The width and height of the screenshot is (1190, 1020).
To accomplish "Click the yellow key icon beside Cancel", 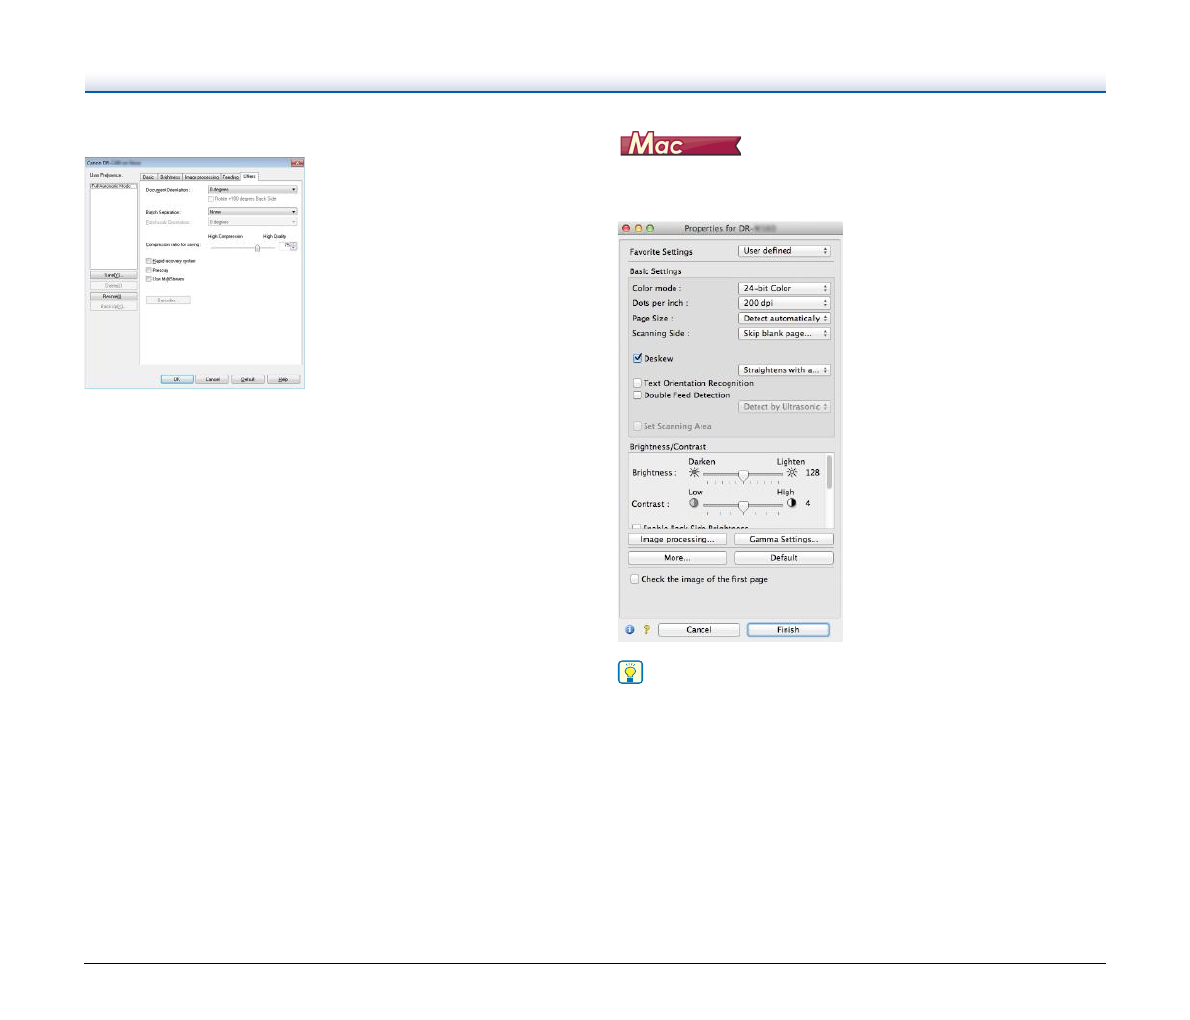I will coord(646,630).
